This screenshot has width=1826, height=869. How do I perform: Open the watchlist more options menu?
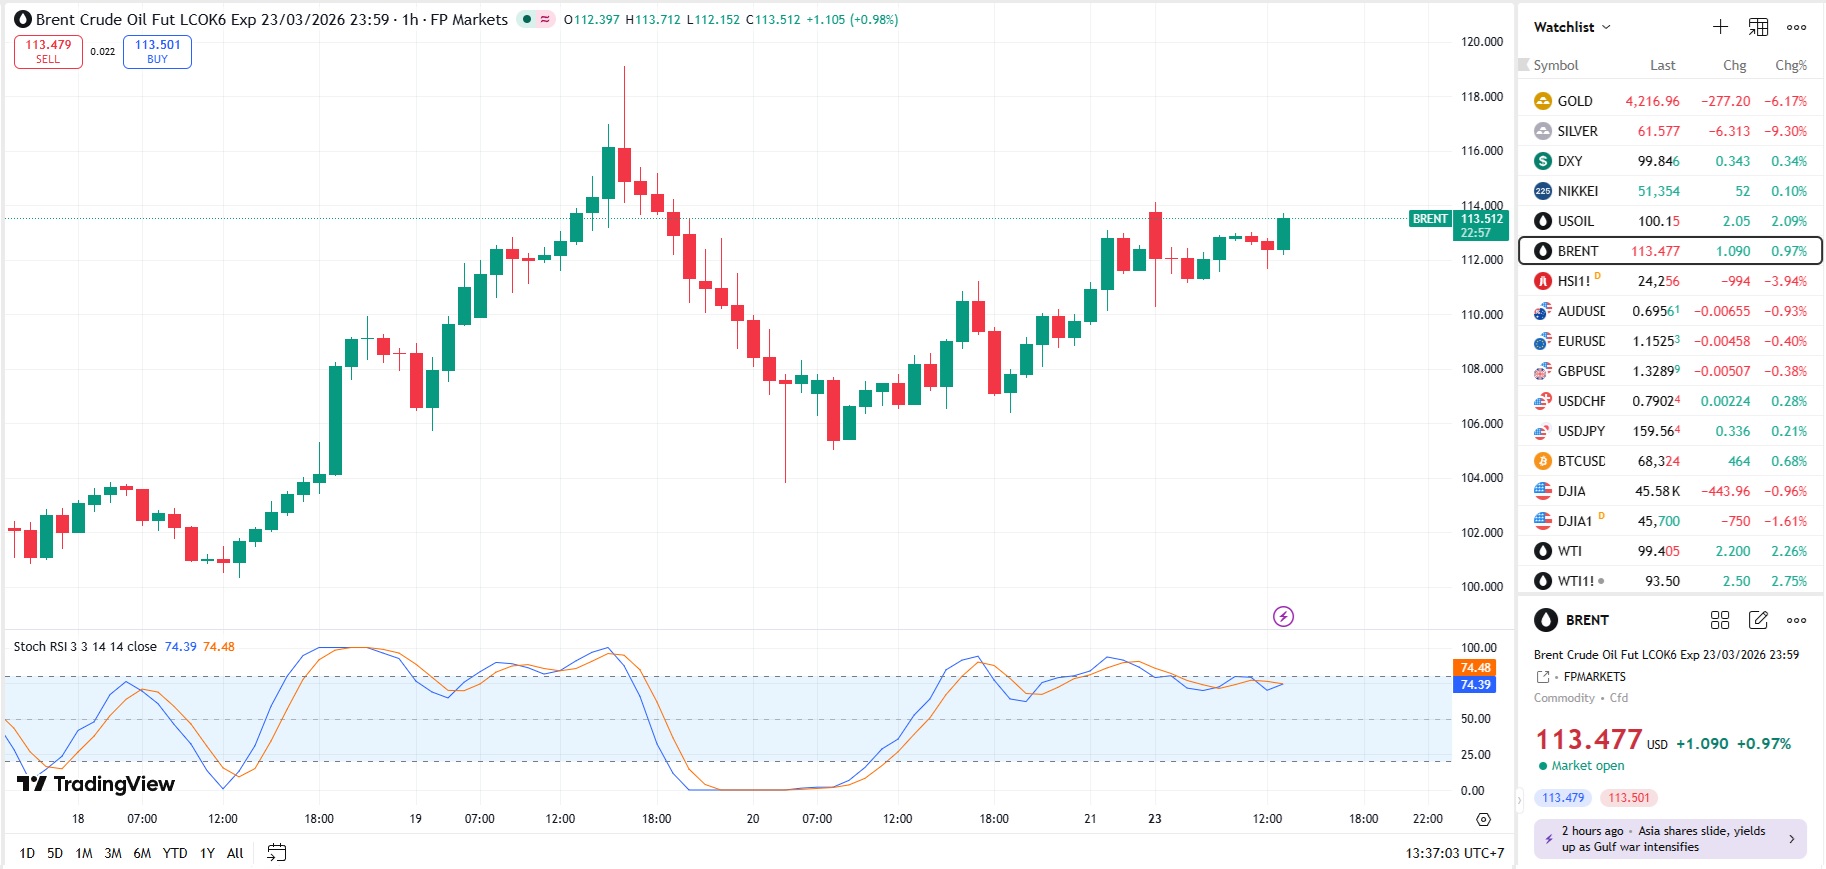tap(1796, 27)
